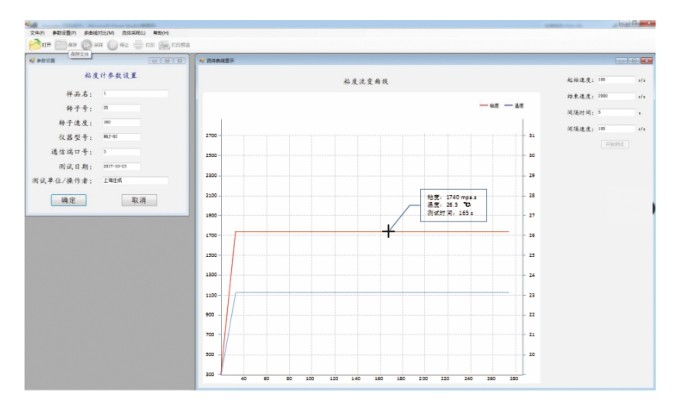Image resolution: width=675 pixels, height=412 pixels.
Task: Select the 转子号 rotor number field
Action: (134, 107)
